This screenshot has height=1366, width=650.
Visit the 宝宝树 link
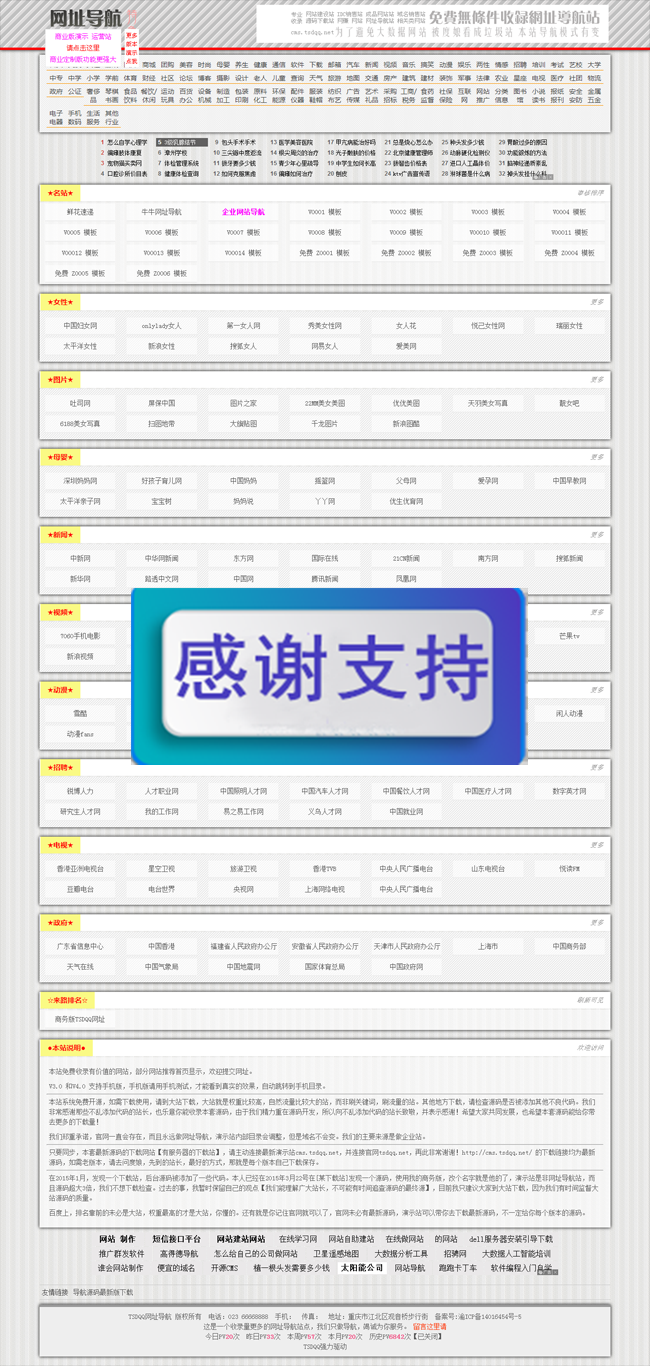pyautogui.click(x=161, y=501)
